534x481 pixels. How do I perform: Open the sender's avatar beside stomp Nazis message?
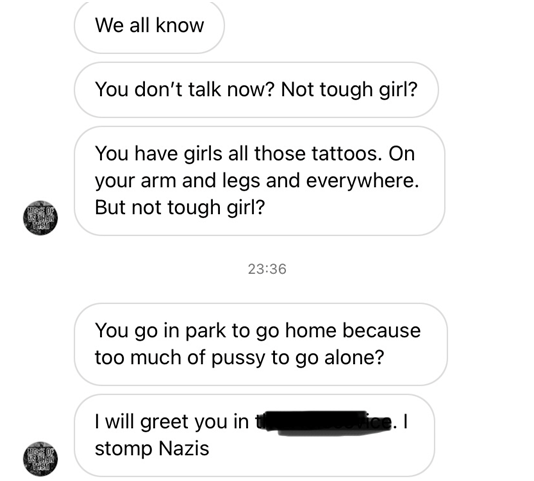pyautogui.click(x=40, y=459)
